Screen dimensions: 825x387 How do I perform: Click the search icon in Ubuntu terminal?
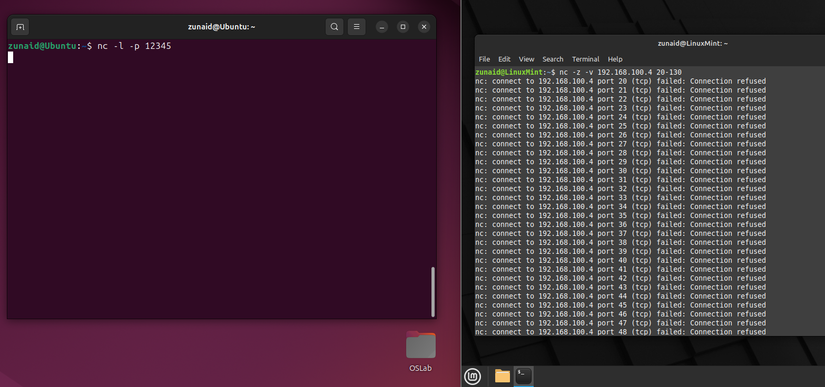pos(334,27)
